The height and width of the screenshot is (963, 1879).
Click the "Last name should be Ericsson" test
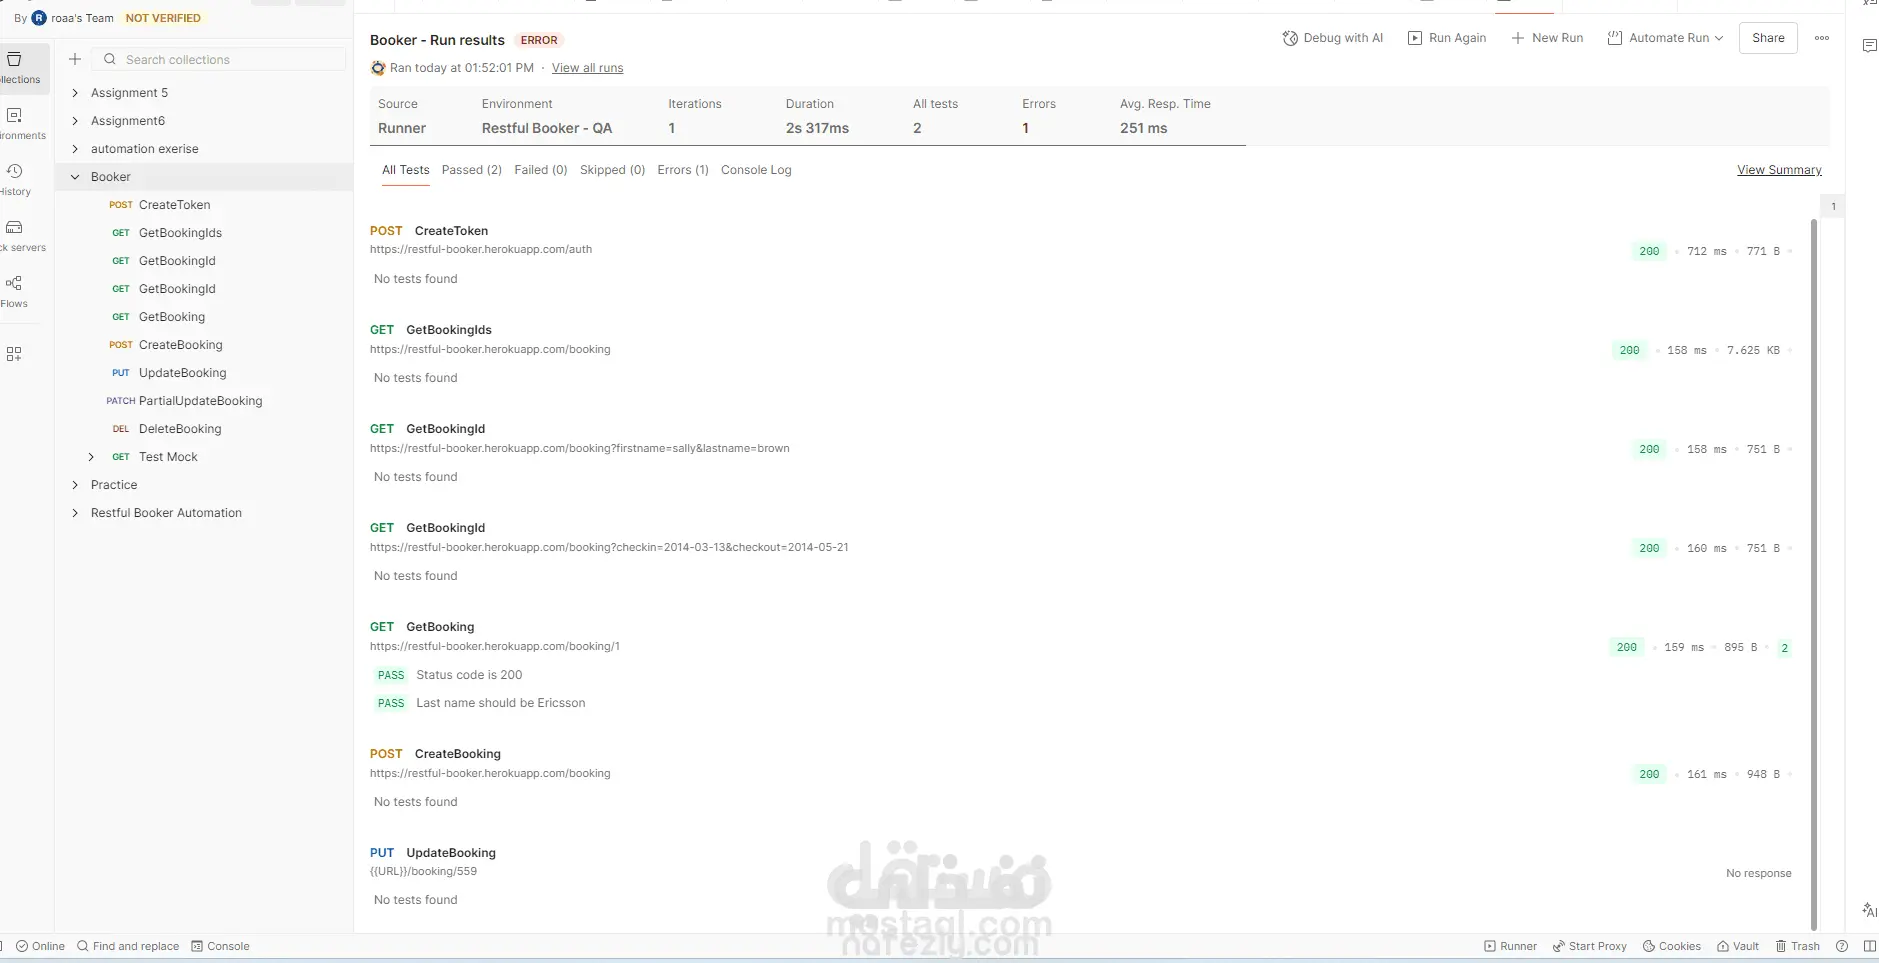pos(501,703)
